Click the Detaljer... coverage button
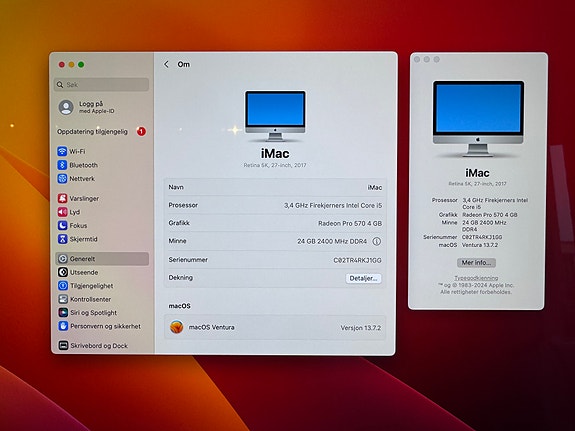Viewport: 575px width, 431px height. tap(363, 278)
